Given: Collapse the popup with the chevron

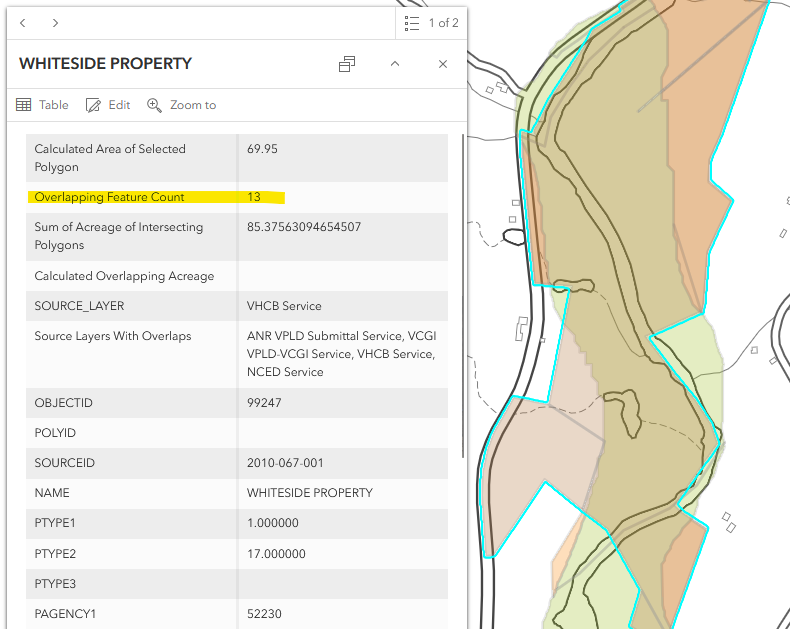Looking at the screenshot, I should pyautogui.click(x=395, y=64).
